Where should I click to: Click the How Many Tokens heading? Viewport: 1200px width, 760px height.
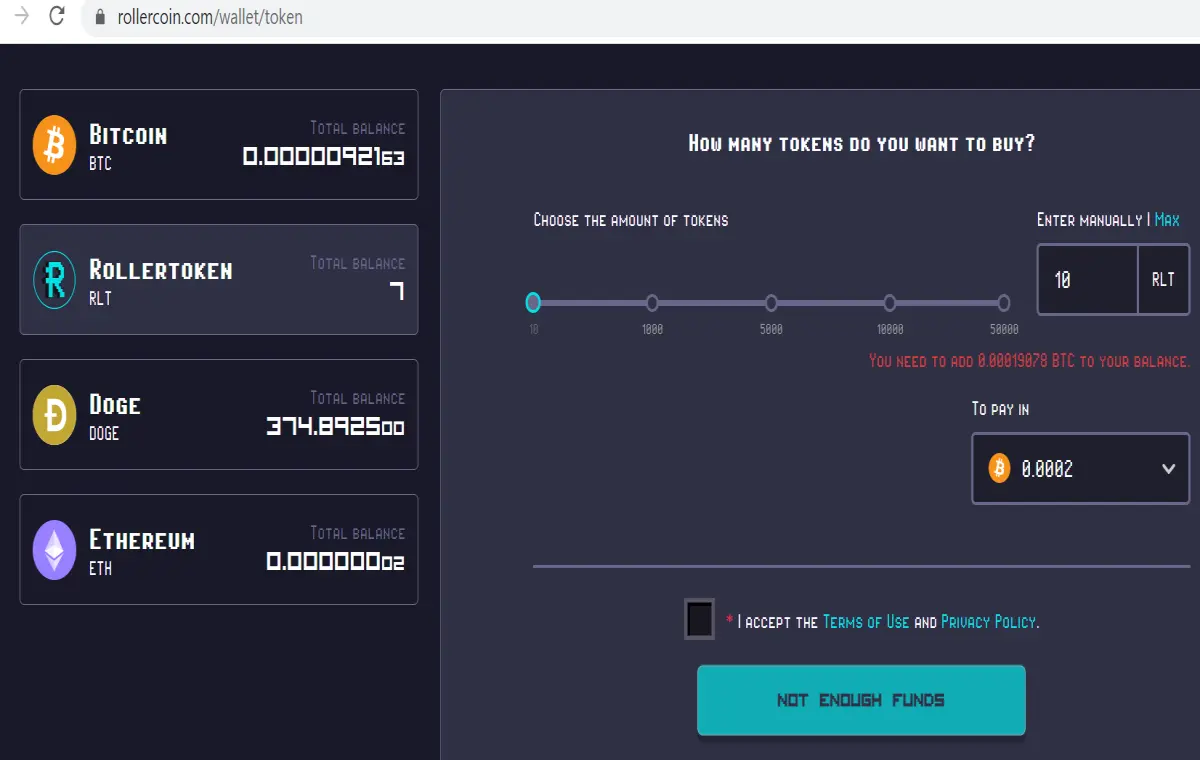[x=861, y=144]
